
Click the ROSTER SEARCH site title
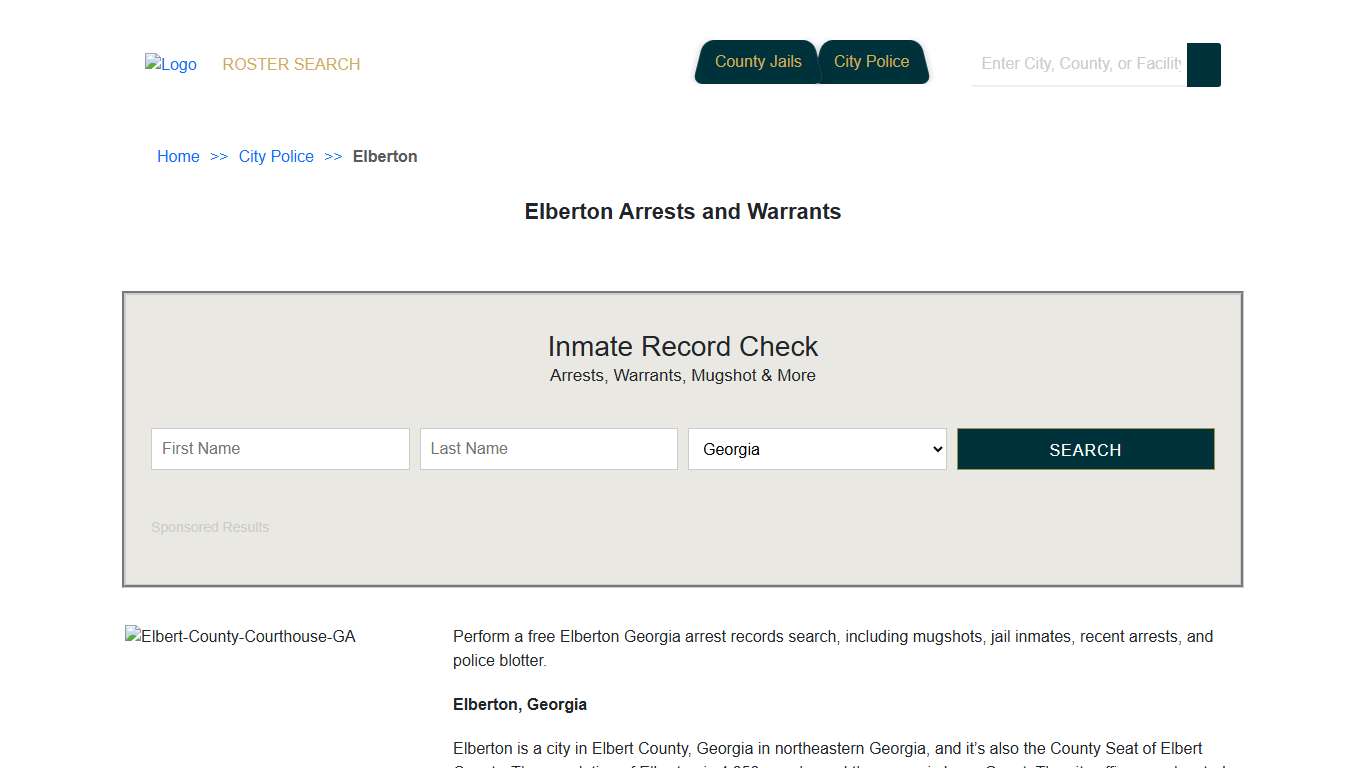tap(291, 64)
